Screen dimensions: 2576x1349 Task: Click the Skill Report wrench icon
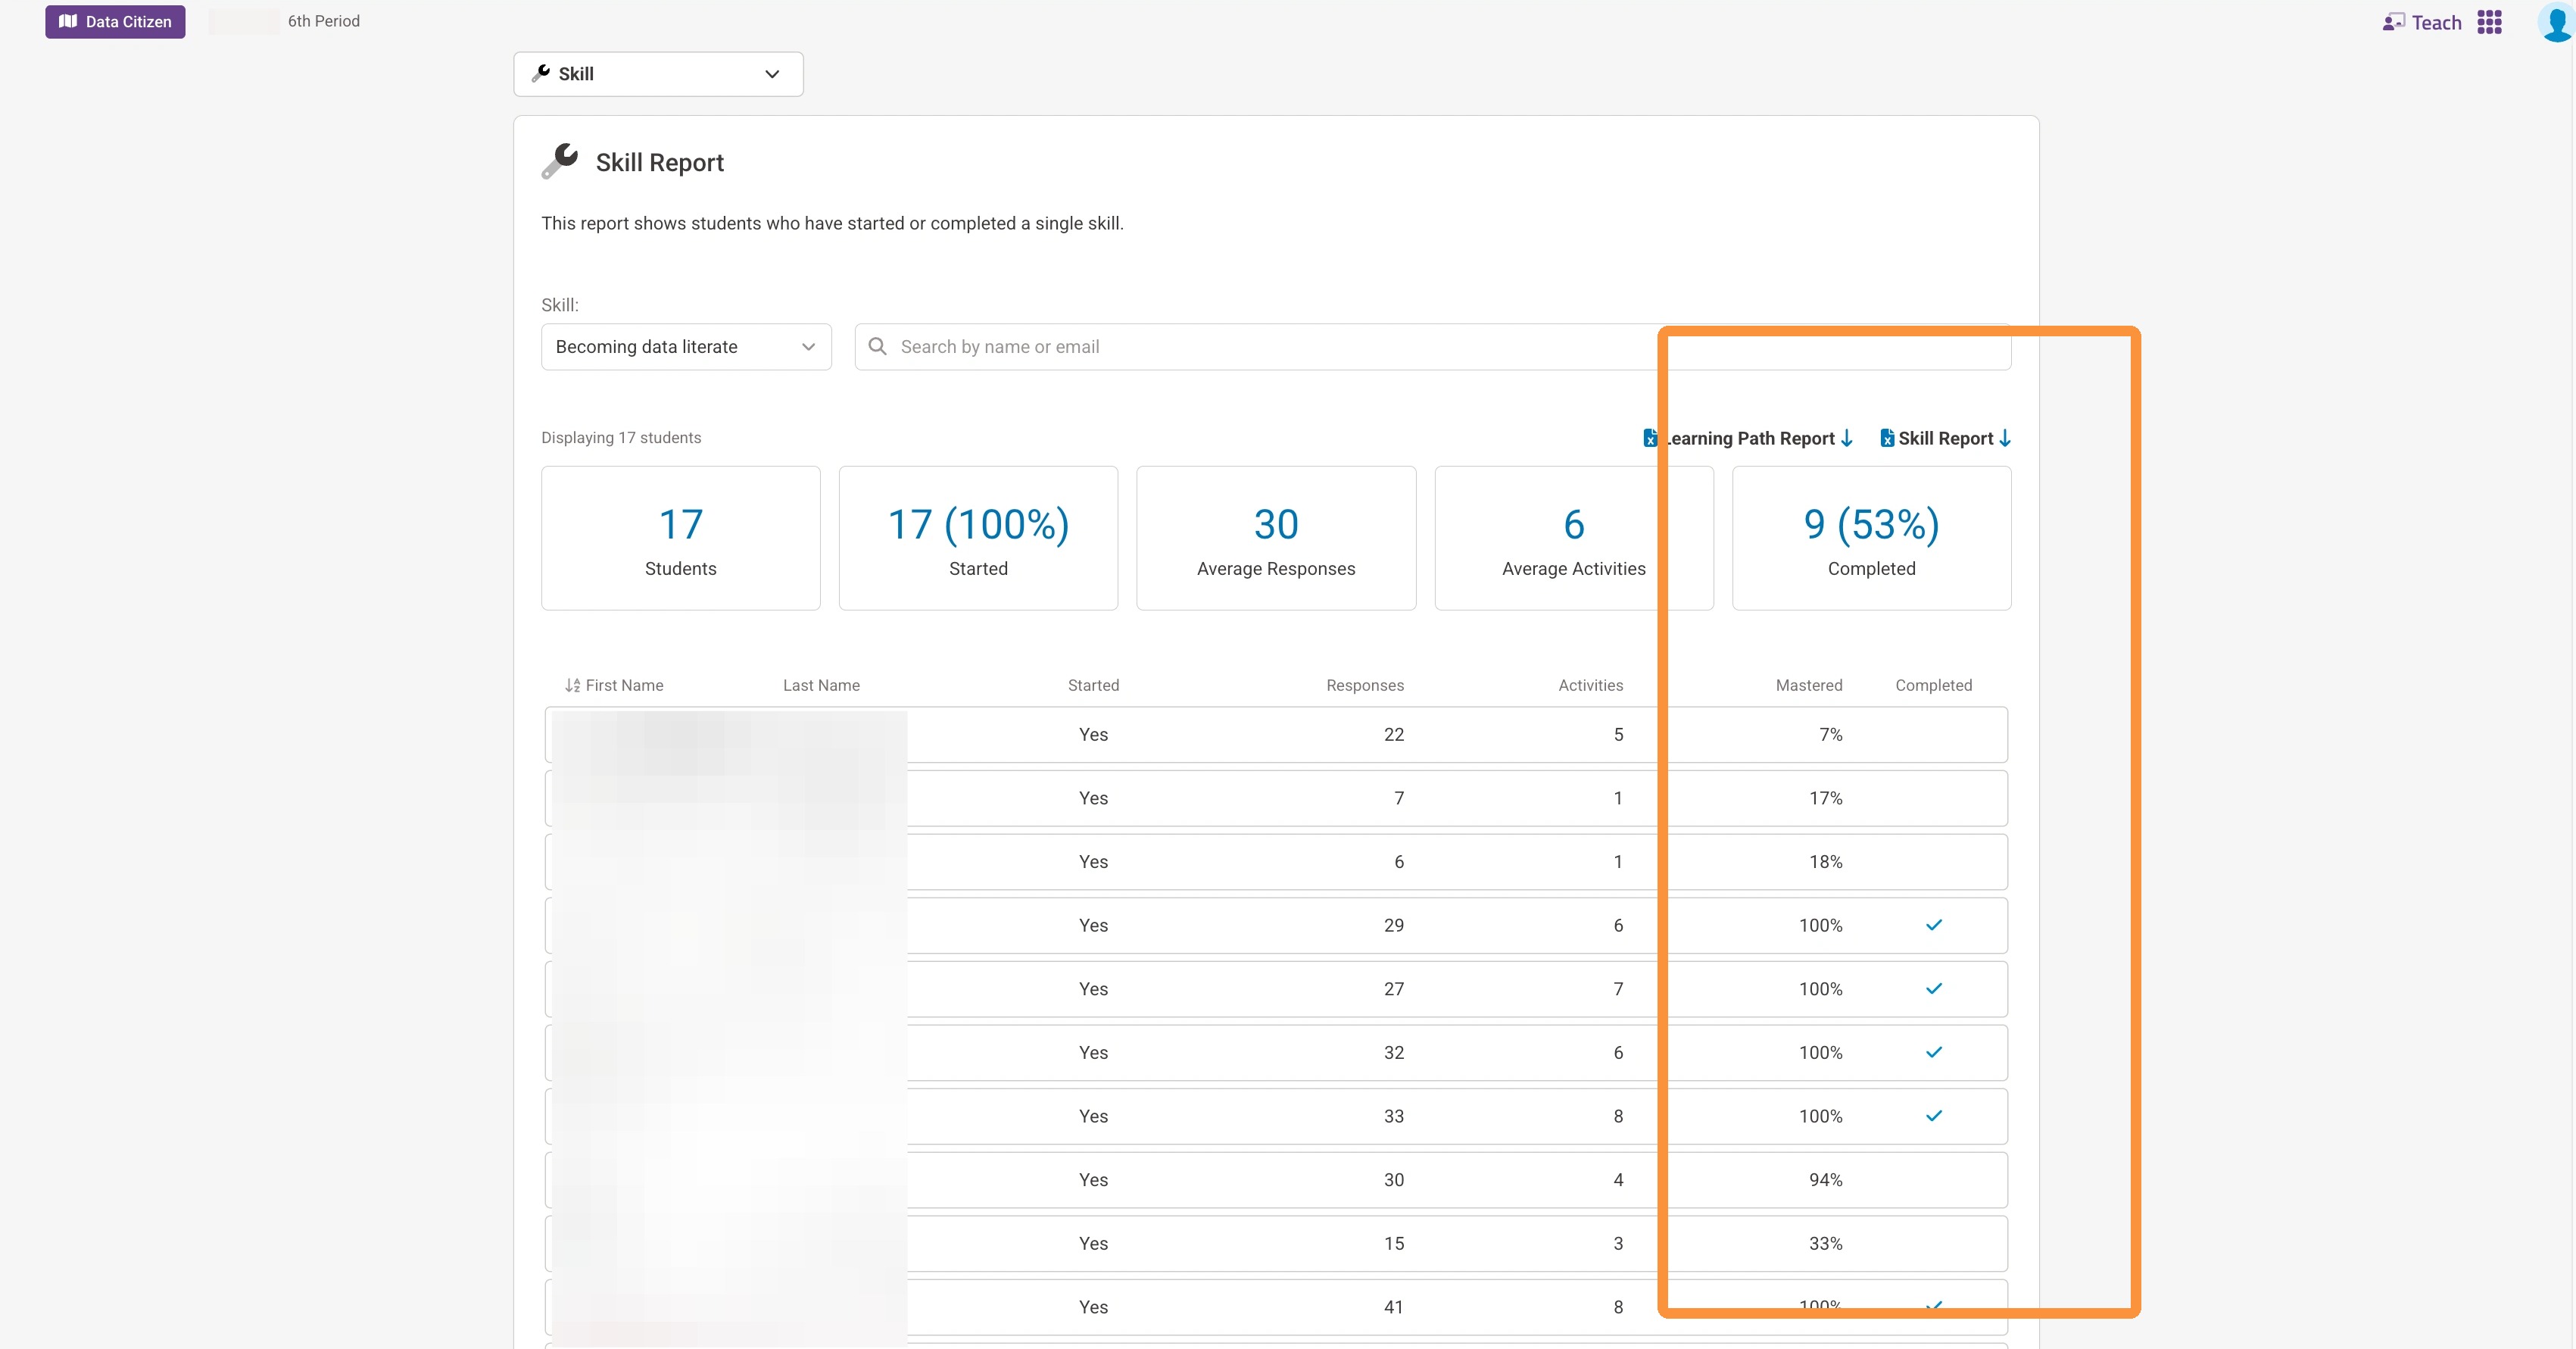[560, 161]
